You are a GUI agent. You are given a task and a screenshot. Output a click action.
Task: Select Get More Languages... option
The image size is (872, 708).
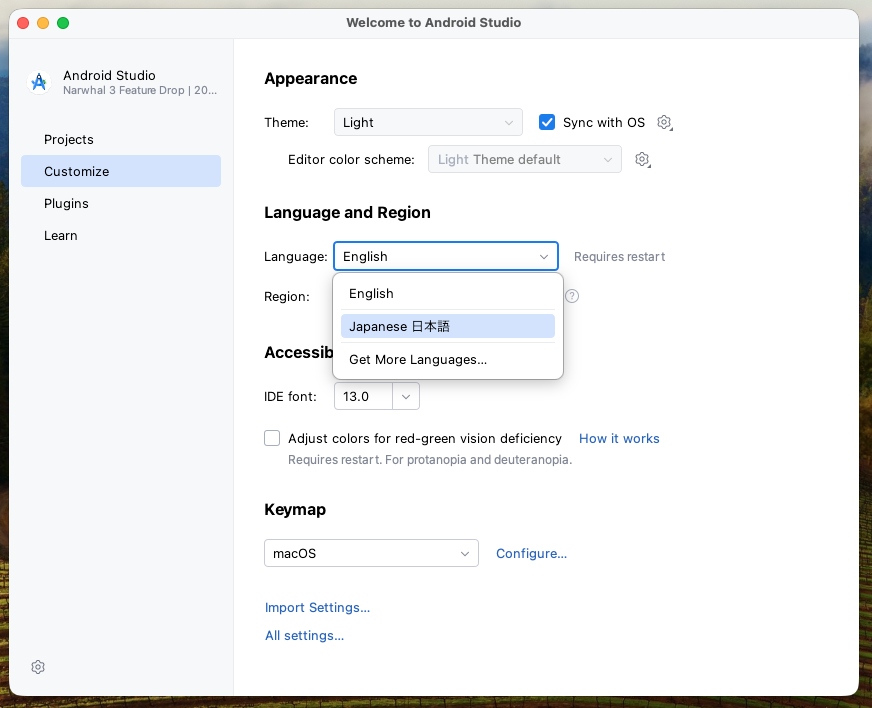(x=448, y=360)
